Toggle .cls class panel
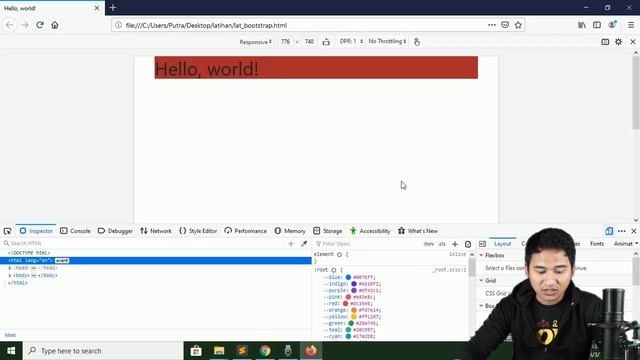The width and height of the screenshot is (640, 360). point(442,244)
